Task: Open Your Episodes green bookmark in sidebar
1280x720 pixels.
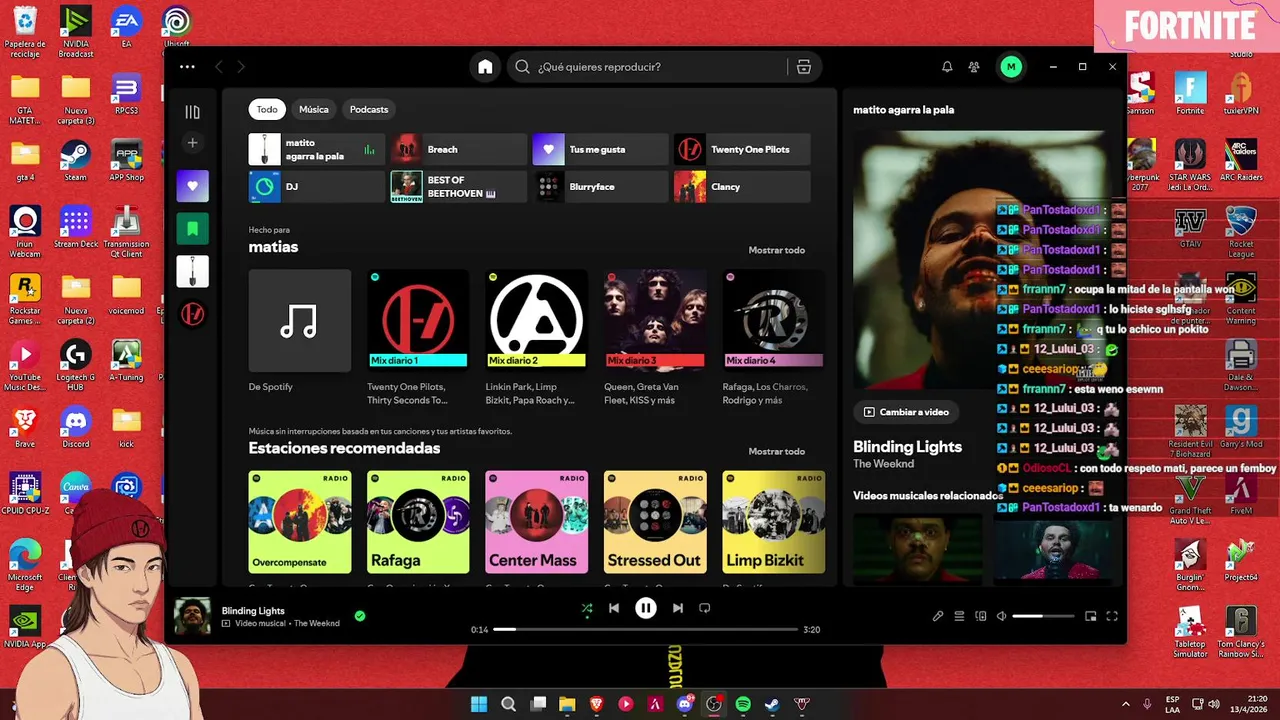Action: point(193,229)
